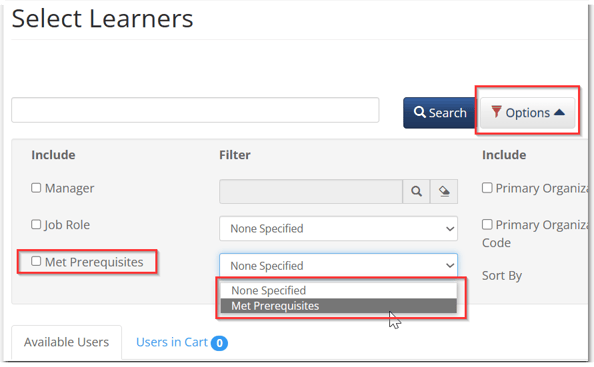Click inside the learner search field
This screenshot has width=594, height=367.
tap(195, 110)
